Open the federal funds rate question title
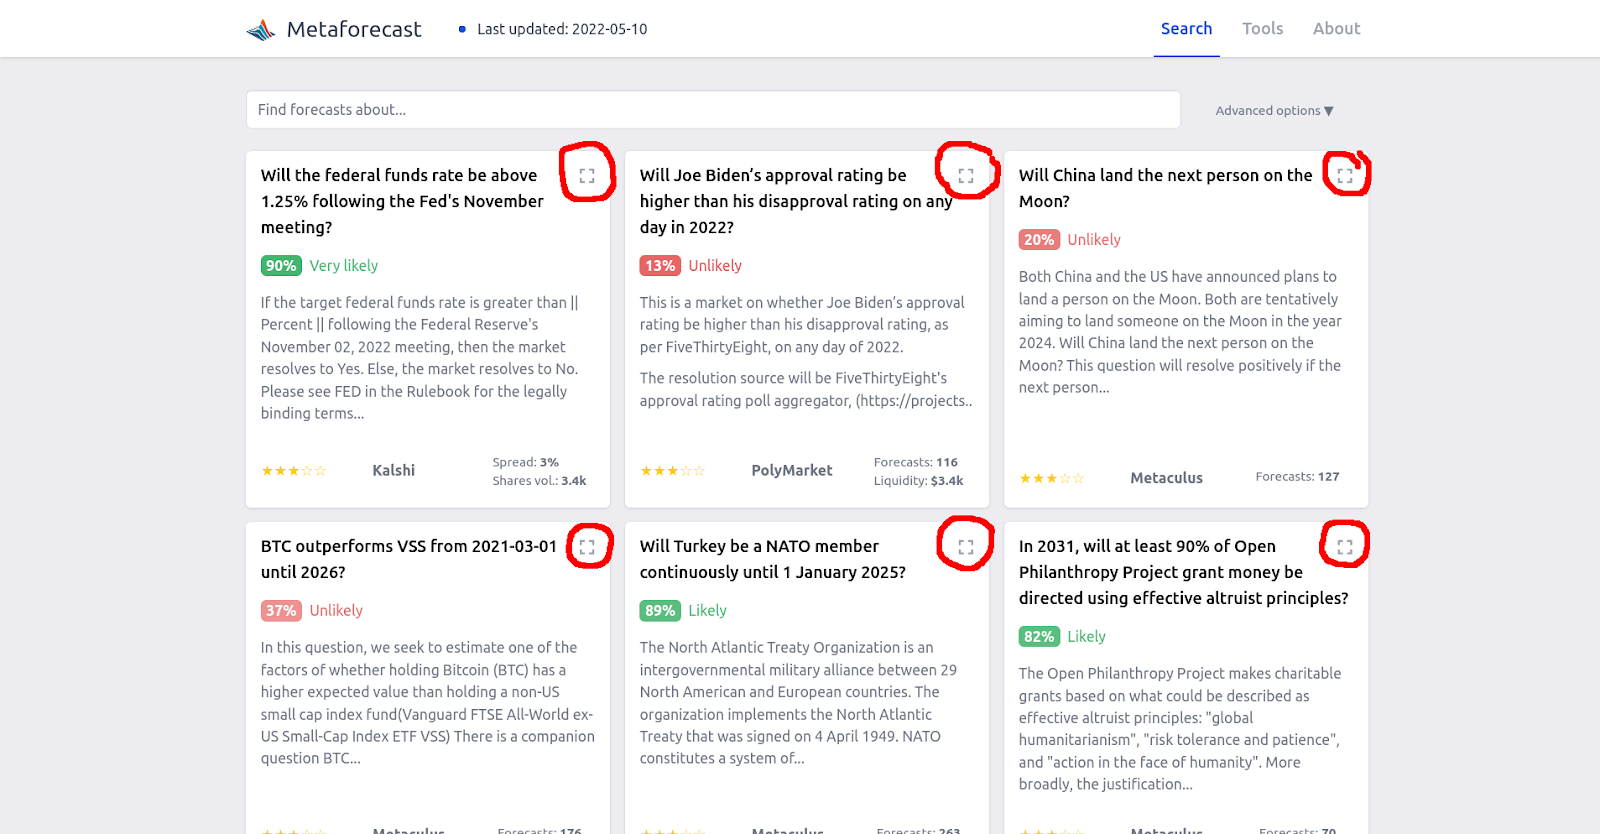Image resolution: width=1600 pixels, height=834 pixels. [402, 201]
